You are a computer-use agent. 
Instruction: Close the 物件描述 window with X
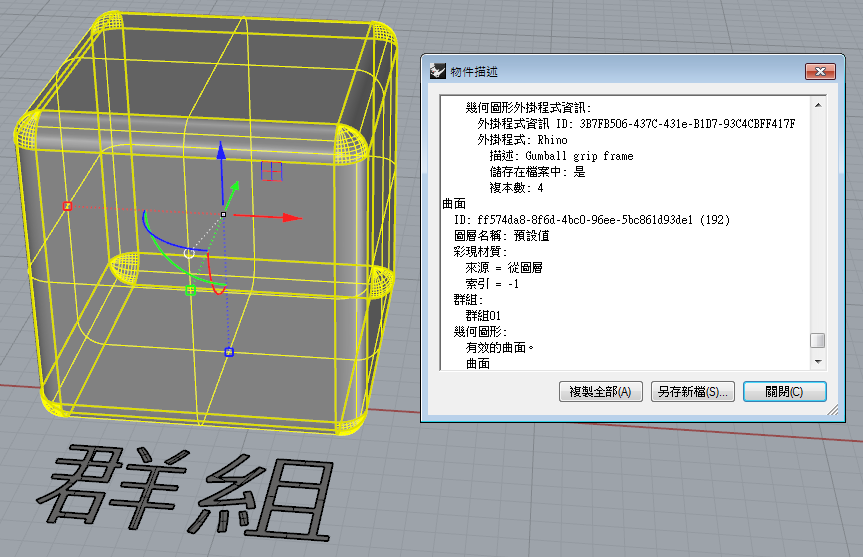pos(820,72)
